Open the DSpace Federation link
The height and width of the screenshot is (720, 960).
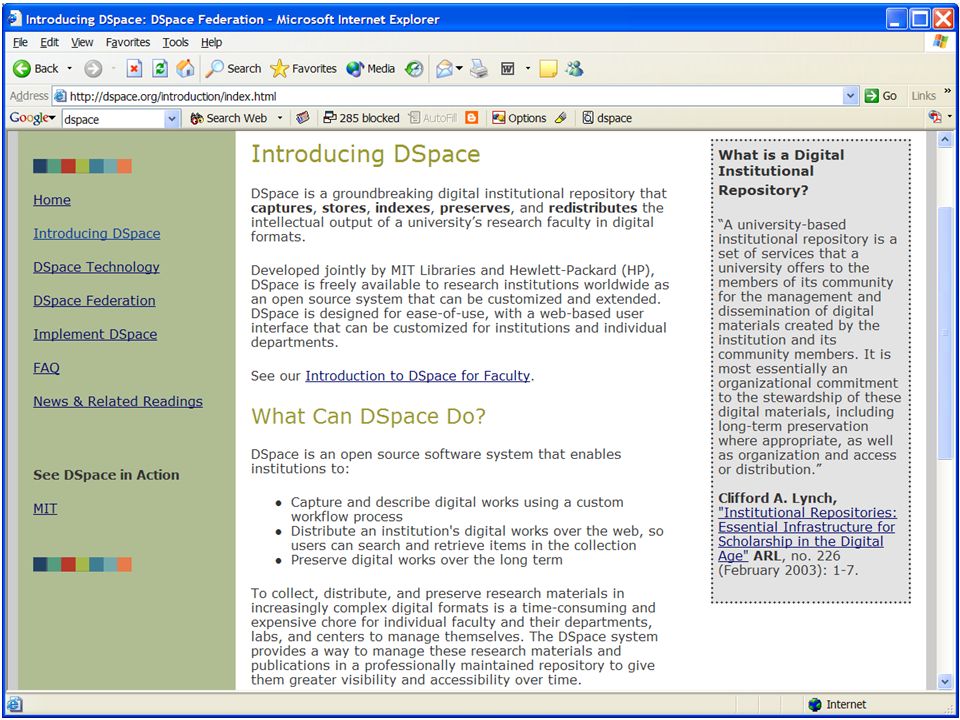tap(94, 301)
